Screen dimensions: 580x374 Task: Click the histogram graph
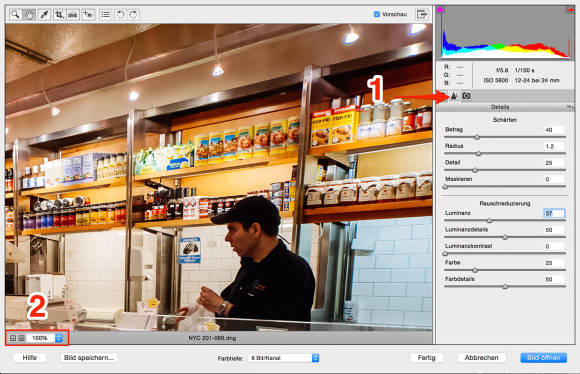pos(505,33)
